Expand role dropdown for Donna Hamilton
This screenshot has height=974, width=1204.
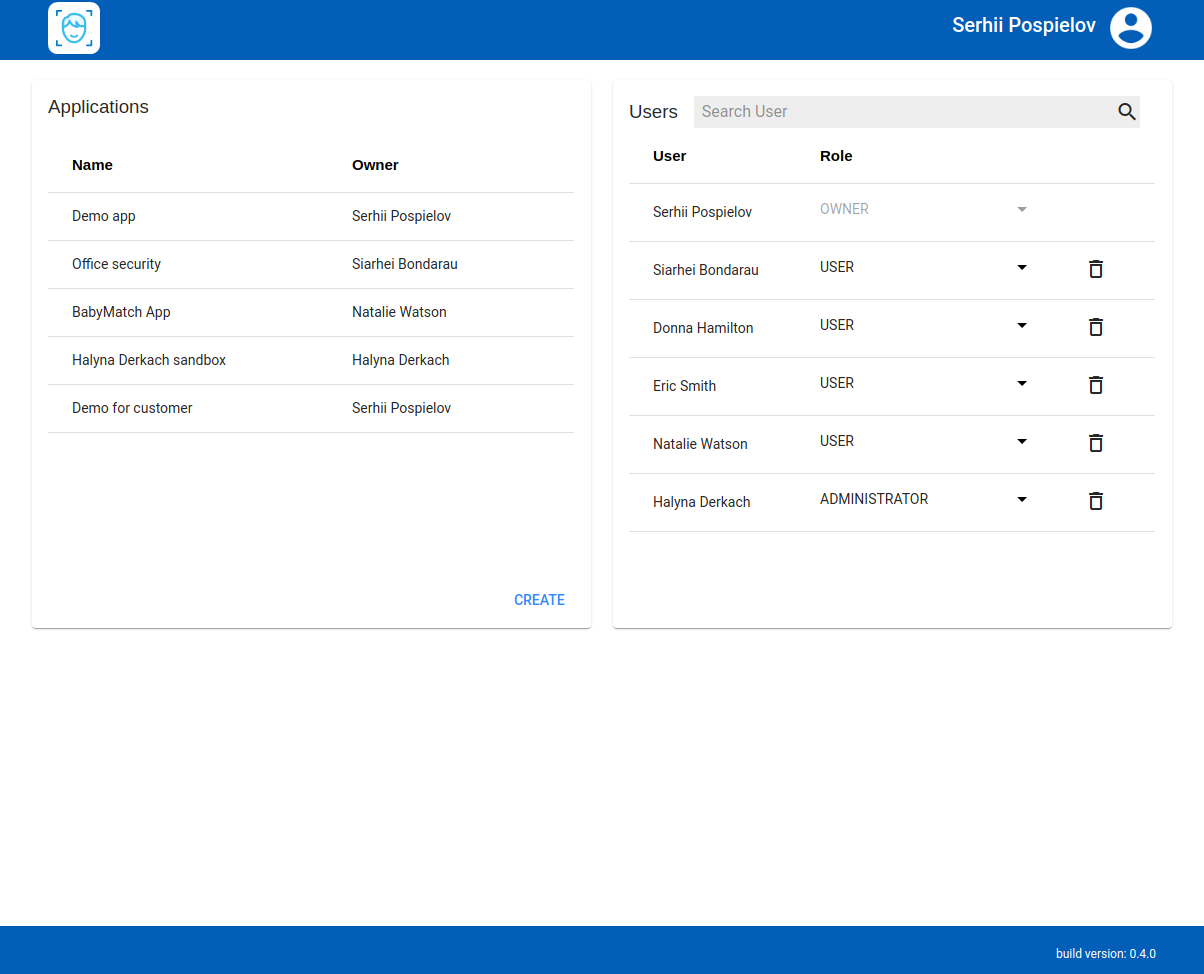coord(924,326)
